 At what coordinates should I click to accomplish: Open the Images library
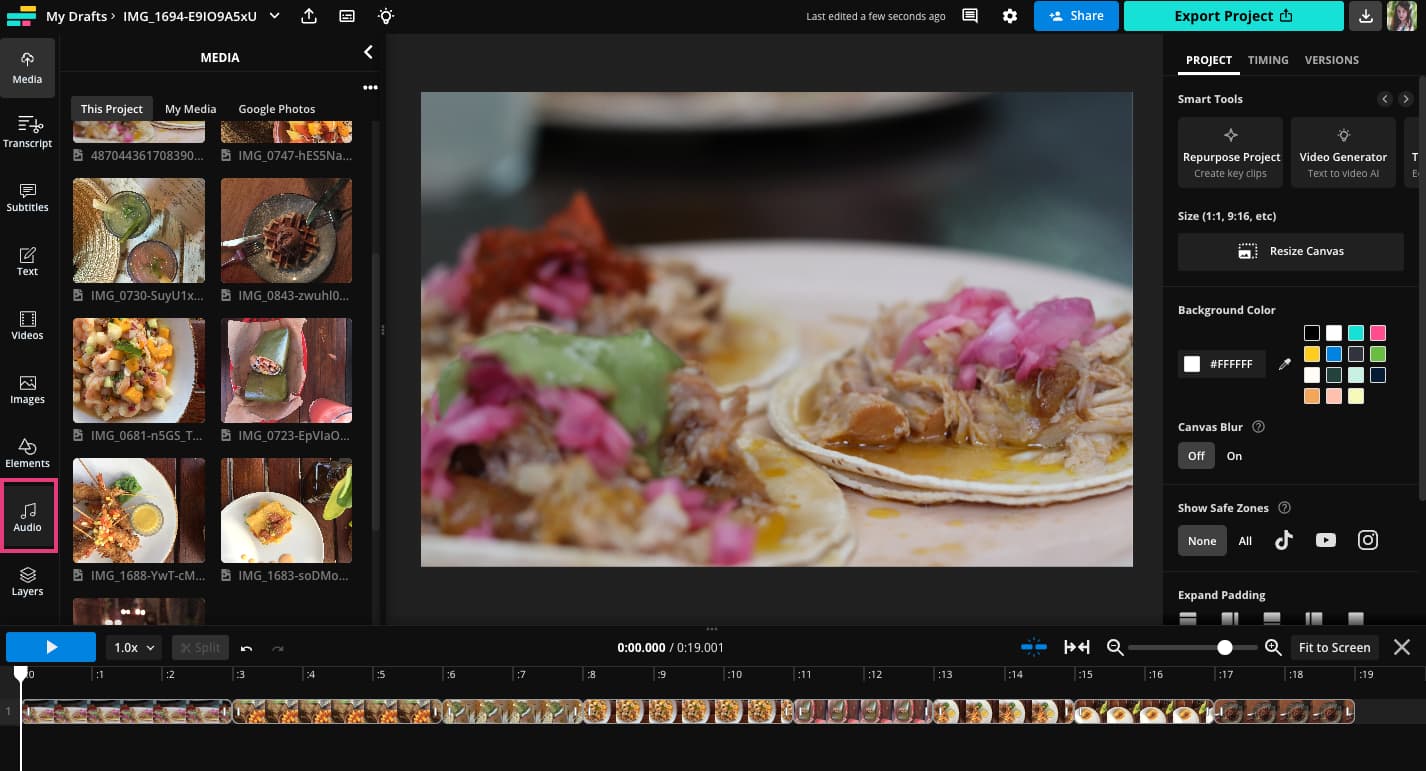click(x=27, y=388)
